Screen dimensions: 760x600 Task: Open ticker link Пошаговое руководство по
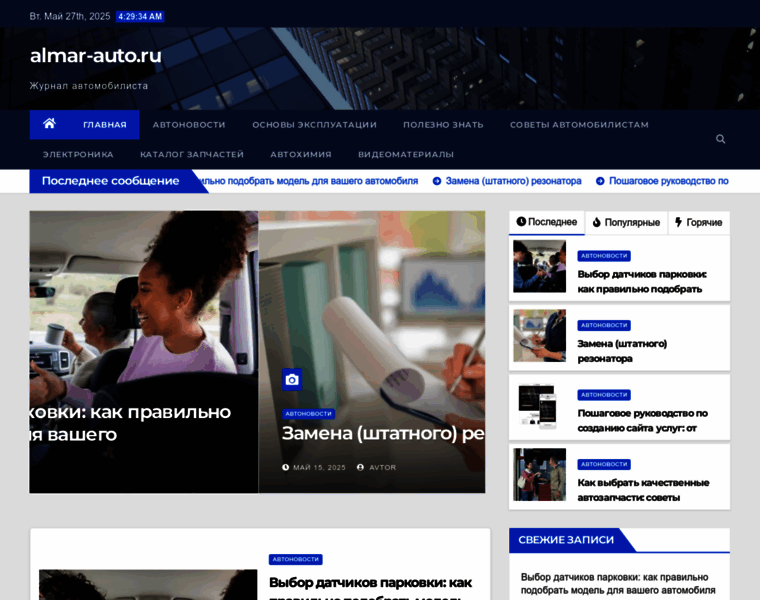pos(668,181)
